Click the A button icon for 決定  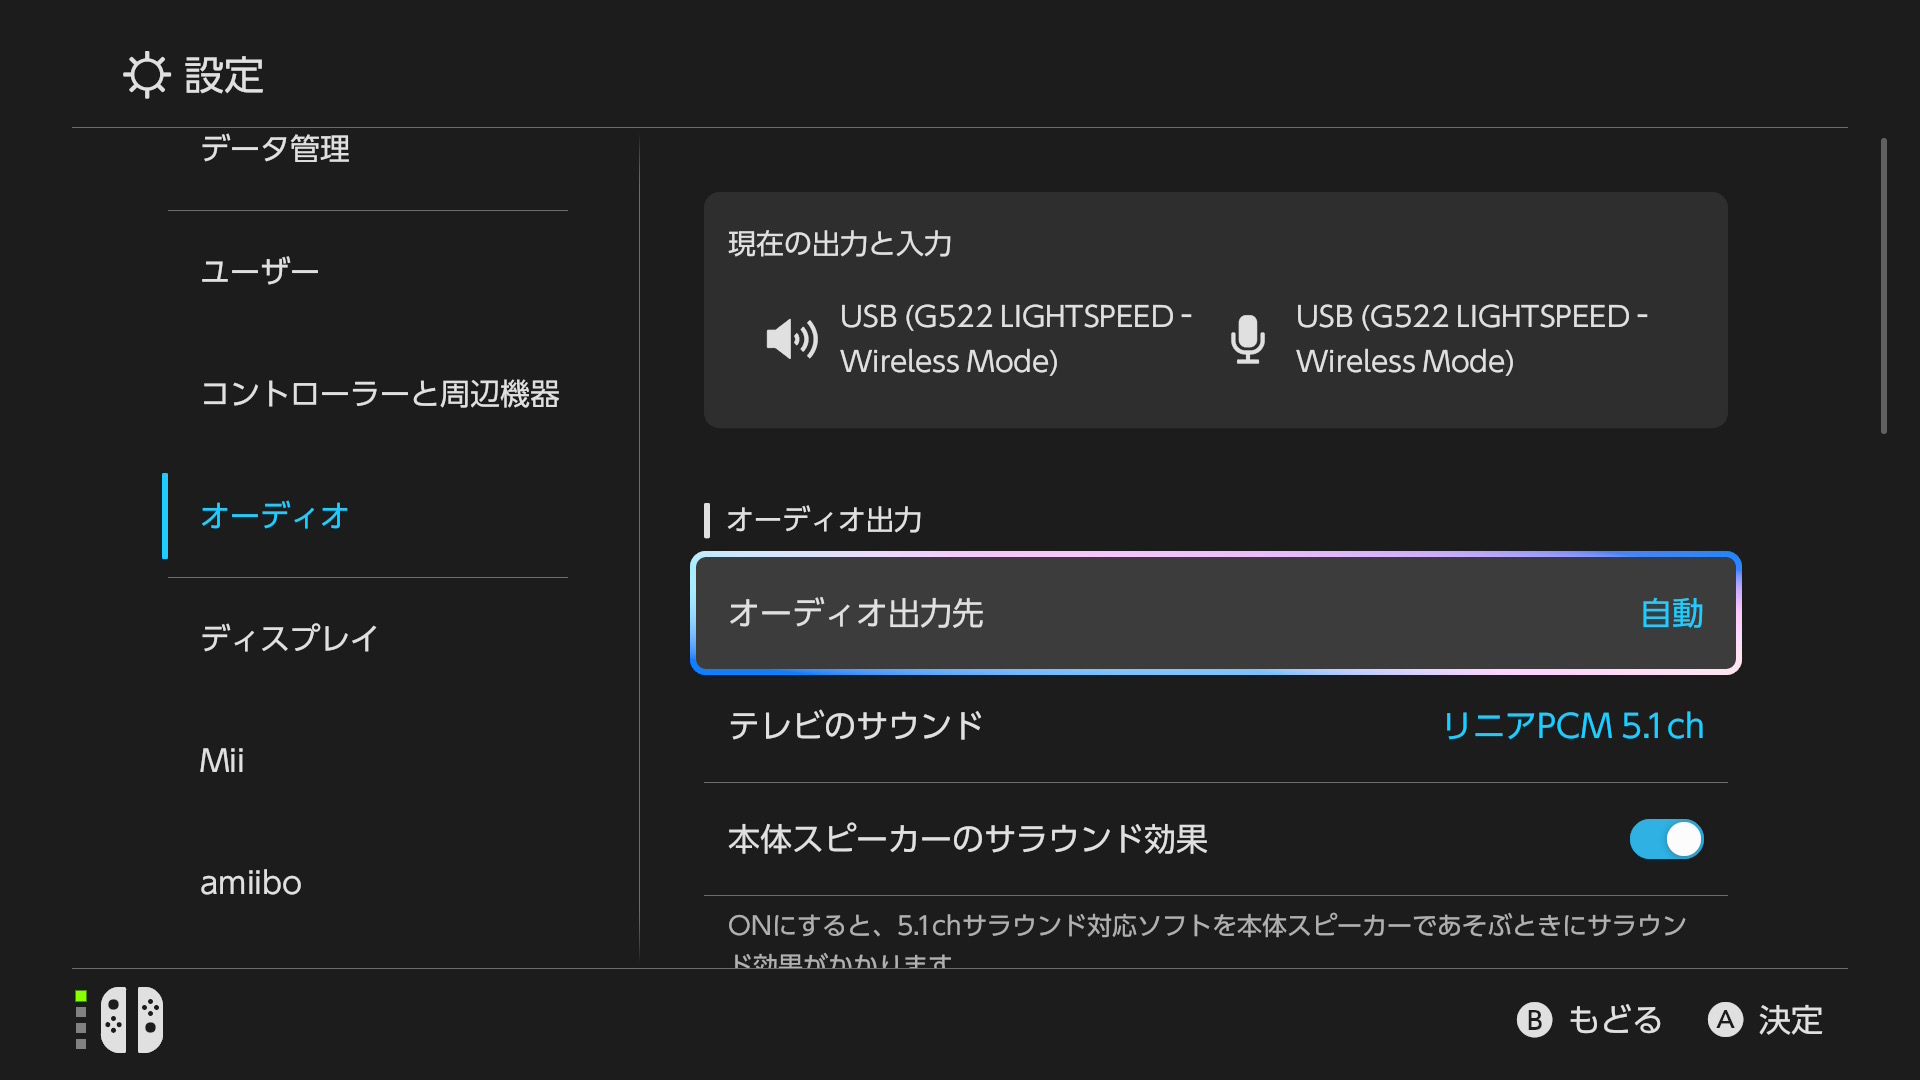point(1725,1020)
